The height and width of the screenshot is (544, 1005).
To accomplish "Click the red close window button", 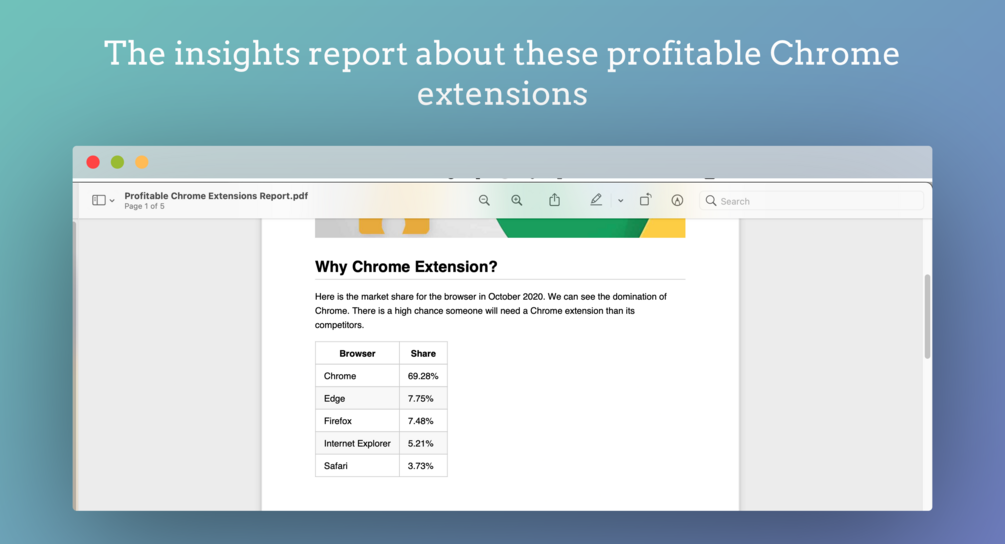I will click(x=93, y=162).
